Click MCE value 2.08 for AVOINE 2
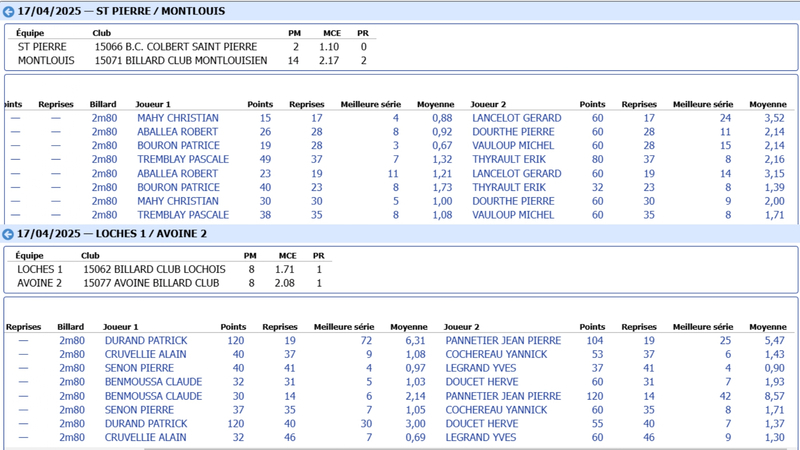800x450 pixels. 285,283
